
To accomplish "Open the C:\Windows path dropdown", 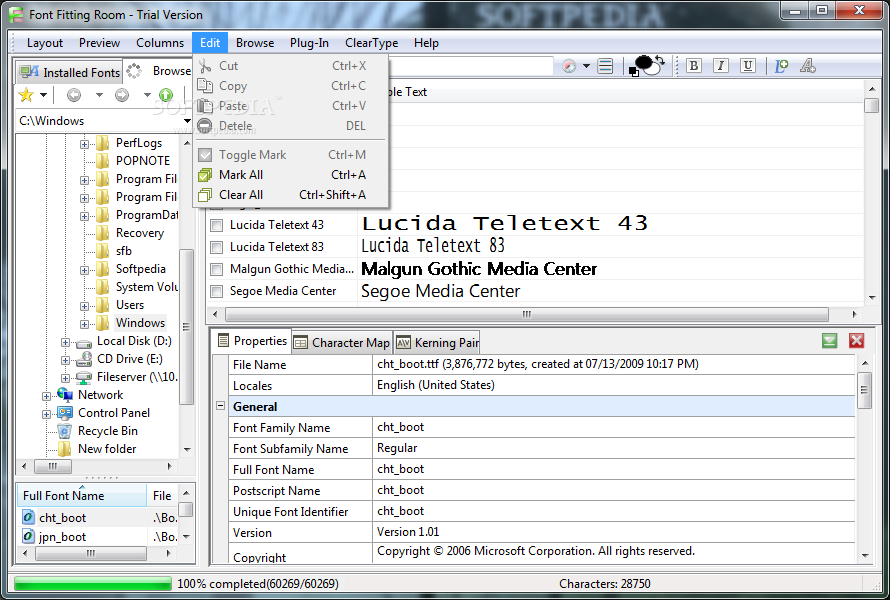I will (x=187, y=121).
